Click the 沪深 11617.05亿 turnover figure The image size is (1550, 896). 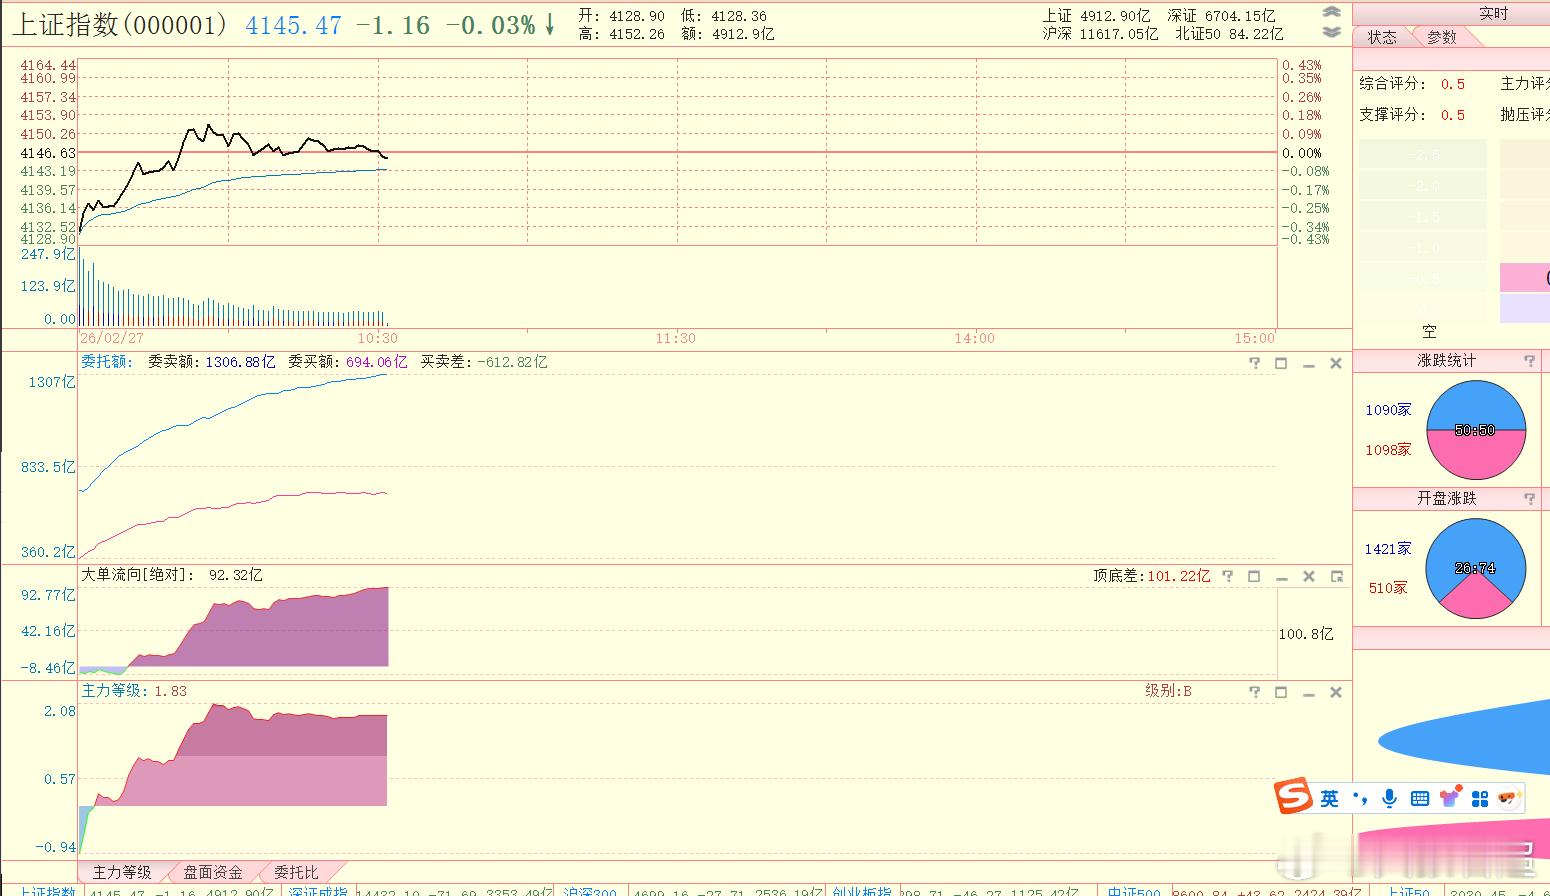pyautogui.click(x=1100, y=34)
